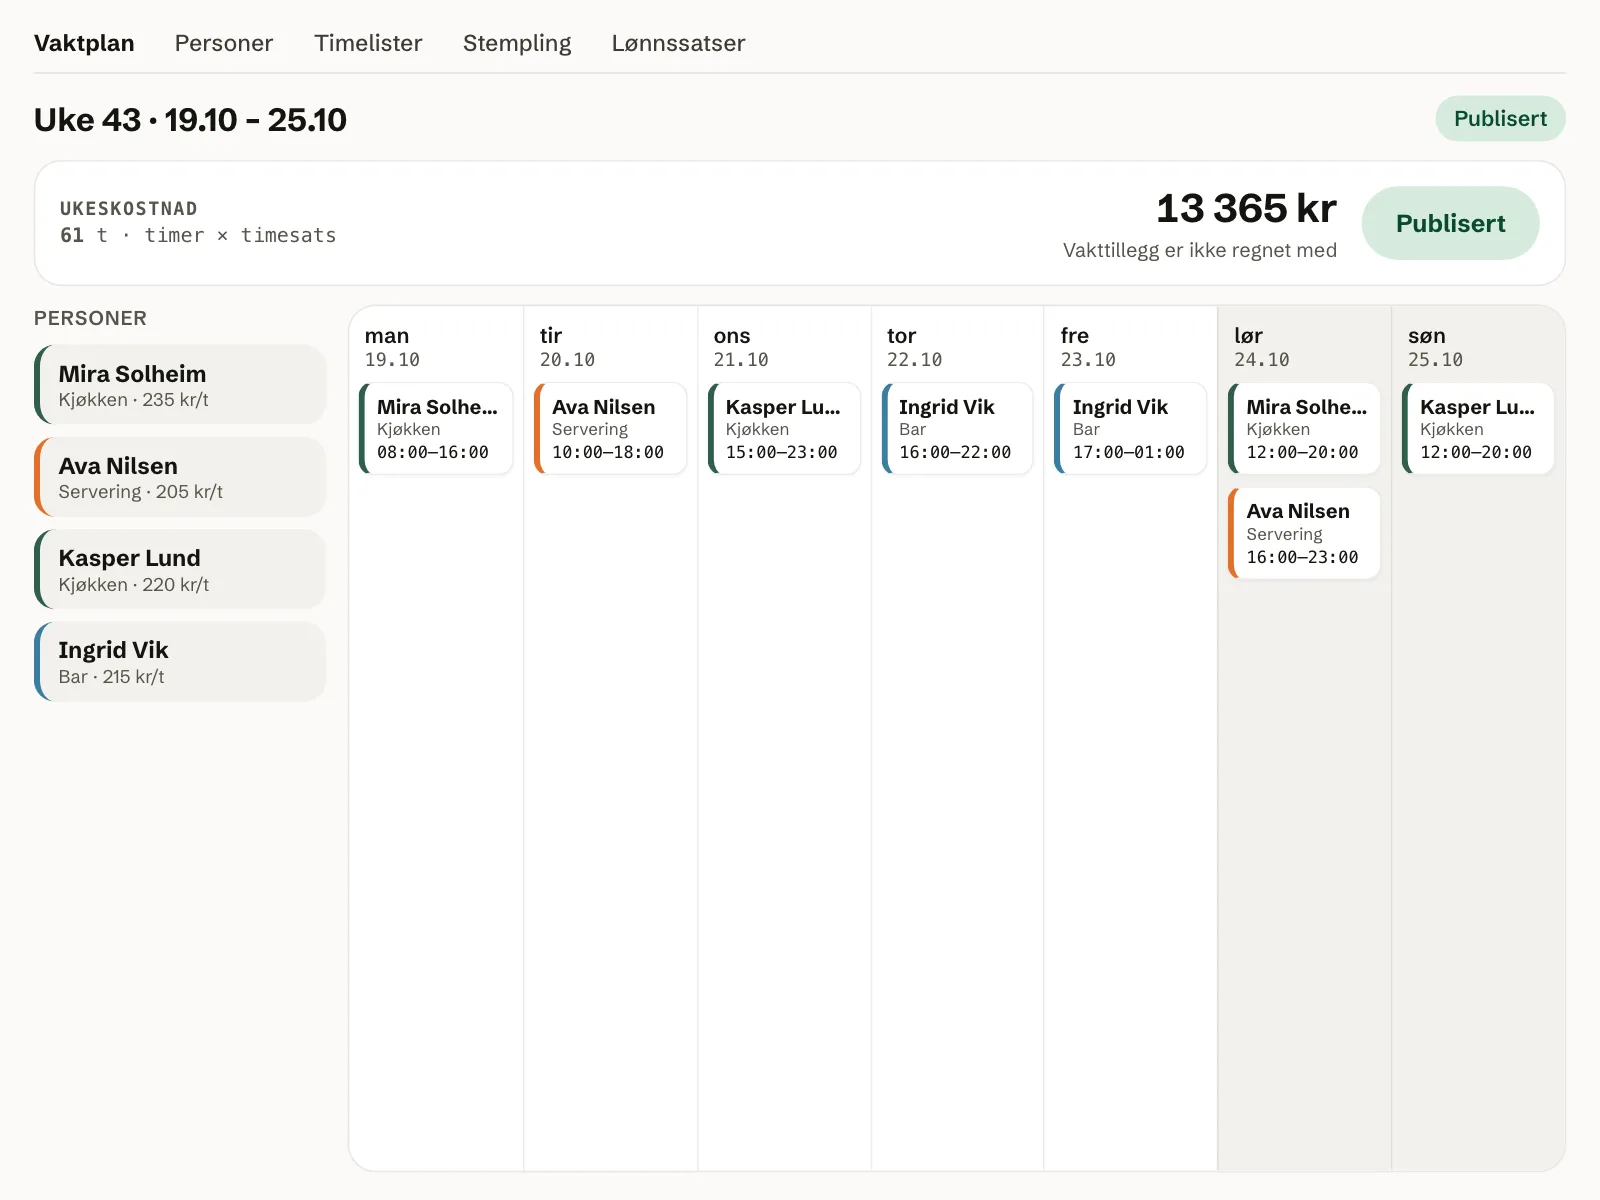Pick Kasper Lund from Personer list

coord(180,569)
